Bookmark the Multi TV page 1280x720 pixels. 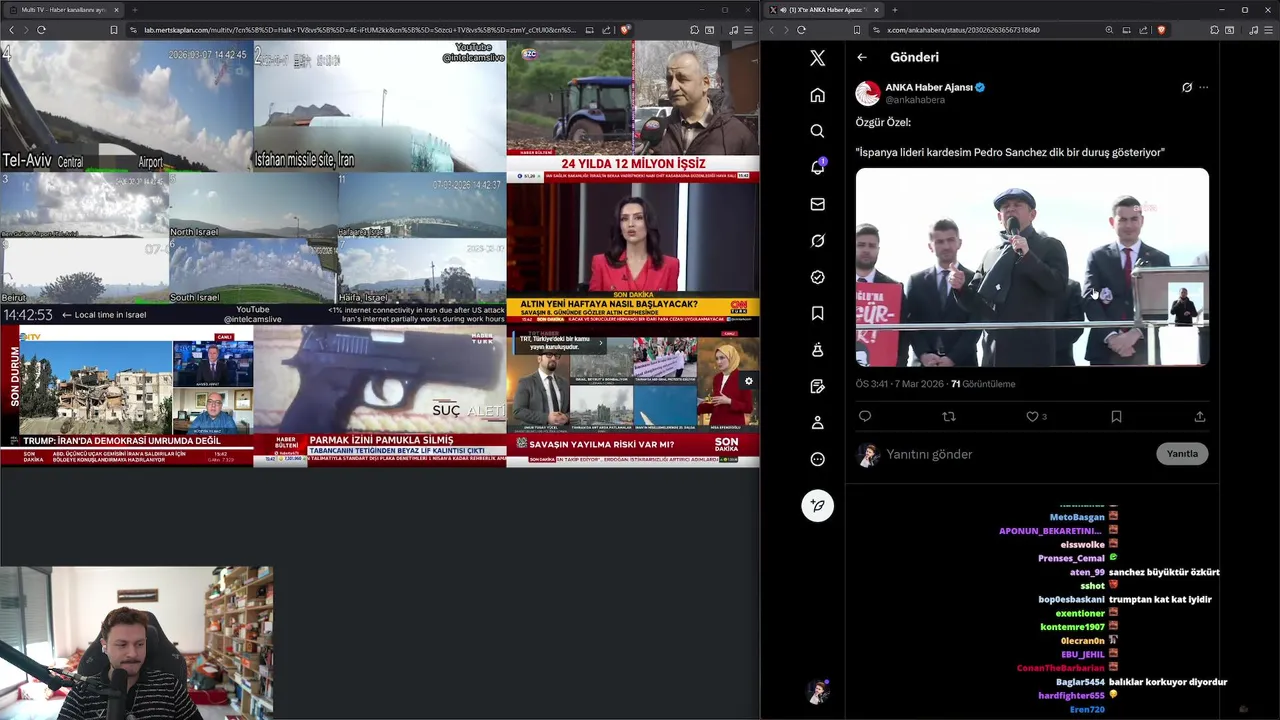pos(114,30)
